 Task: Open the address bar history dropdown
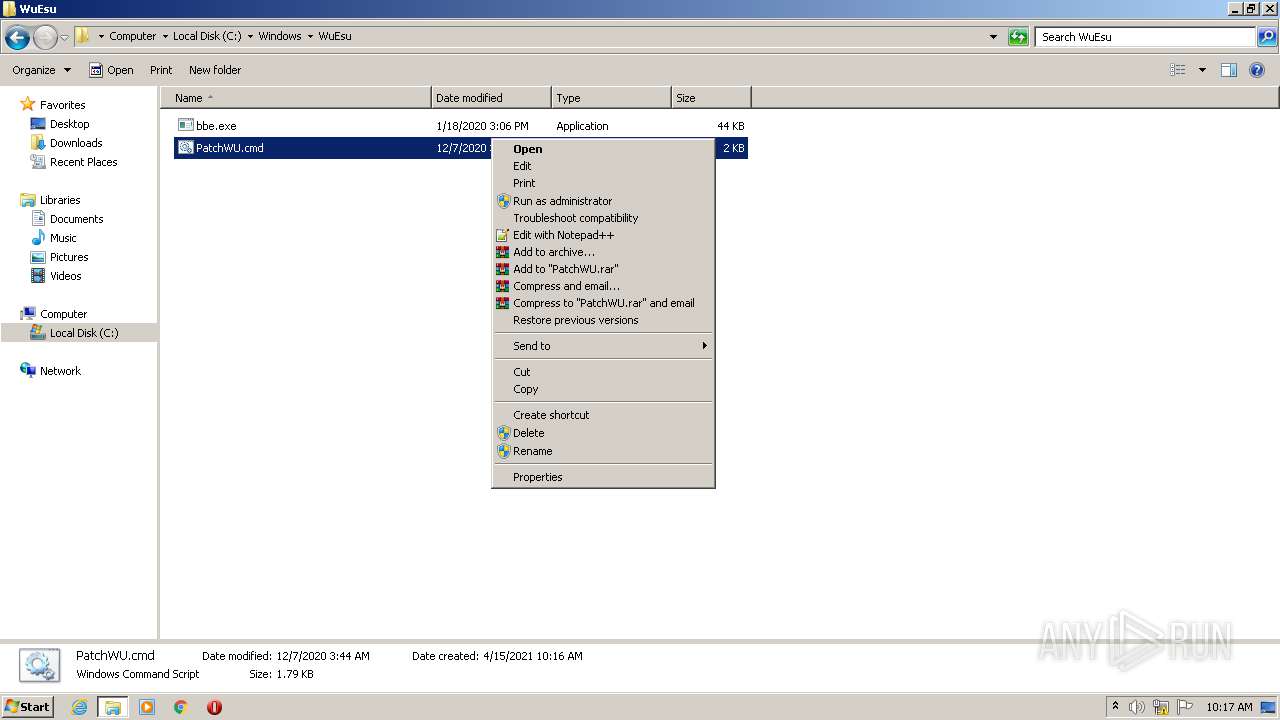pos(993,37)
